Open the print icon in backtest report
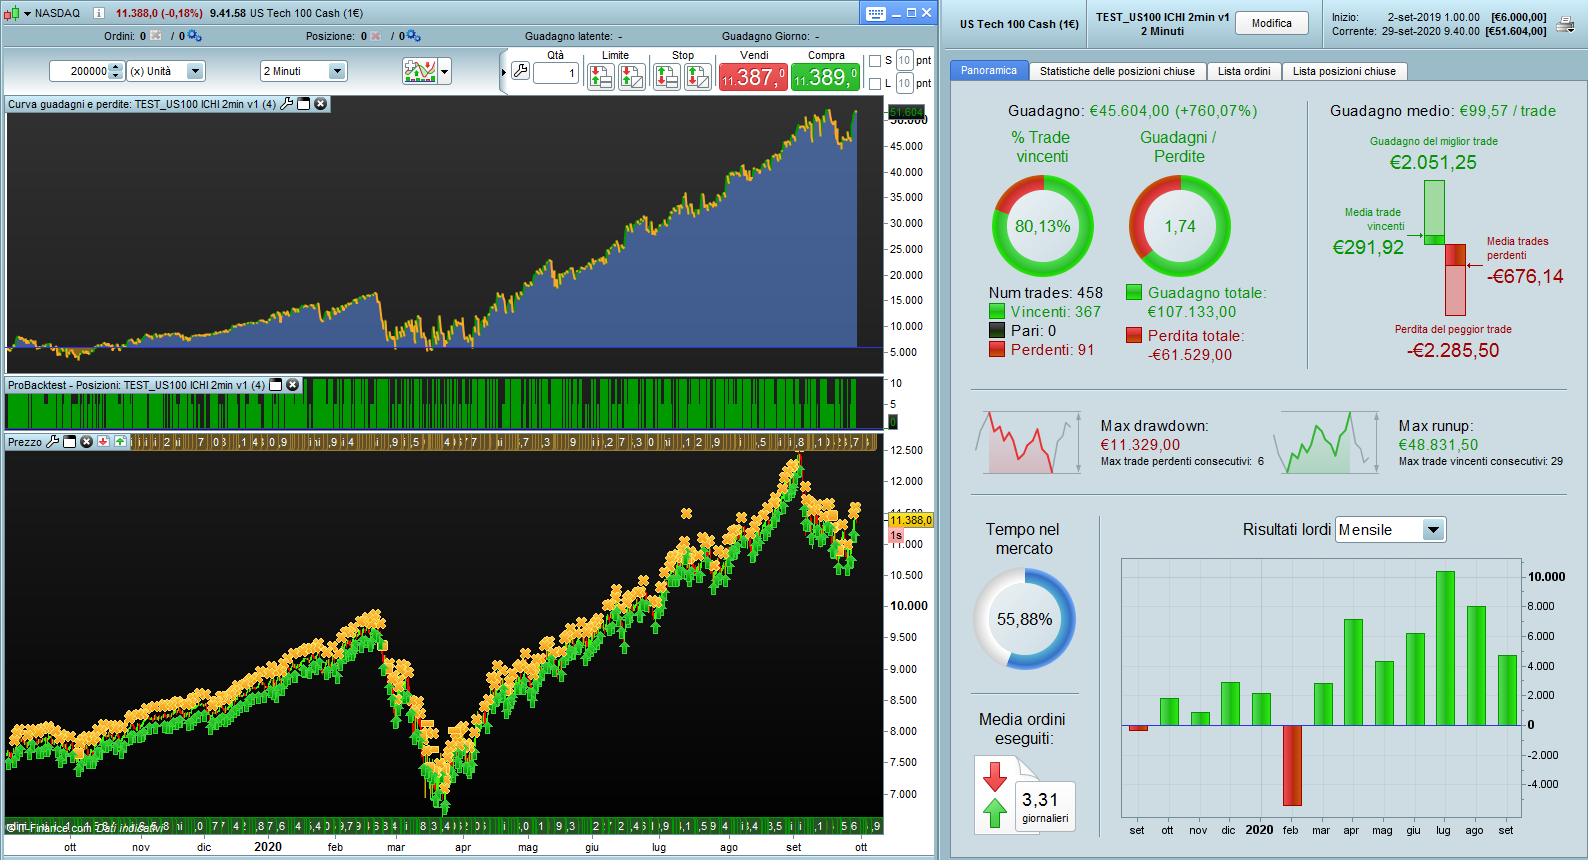Screen dimensions: 1588x860 click(1565, 24)
